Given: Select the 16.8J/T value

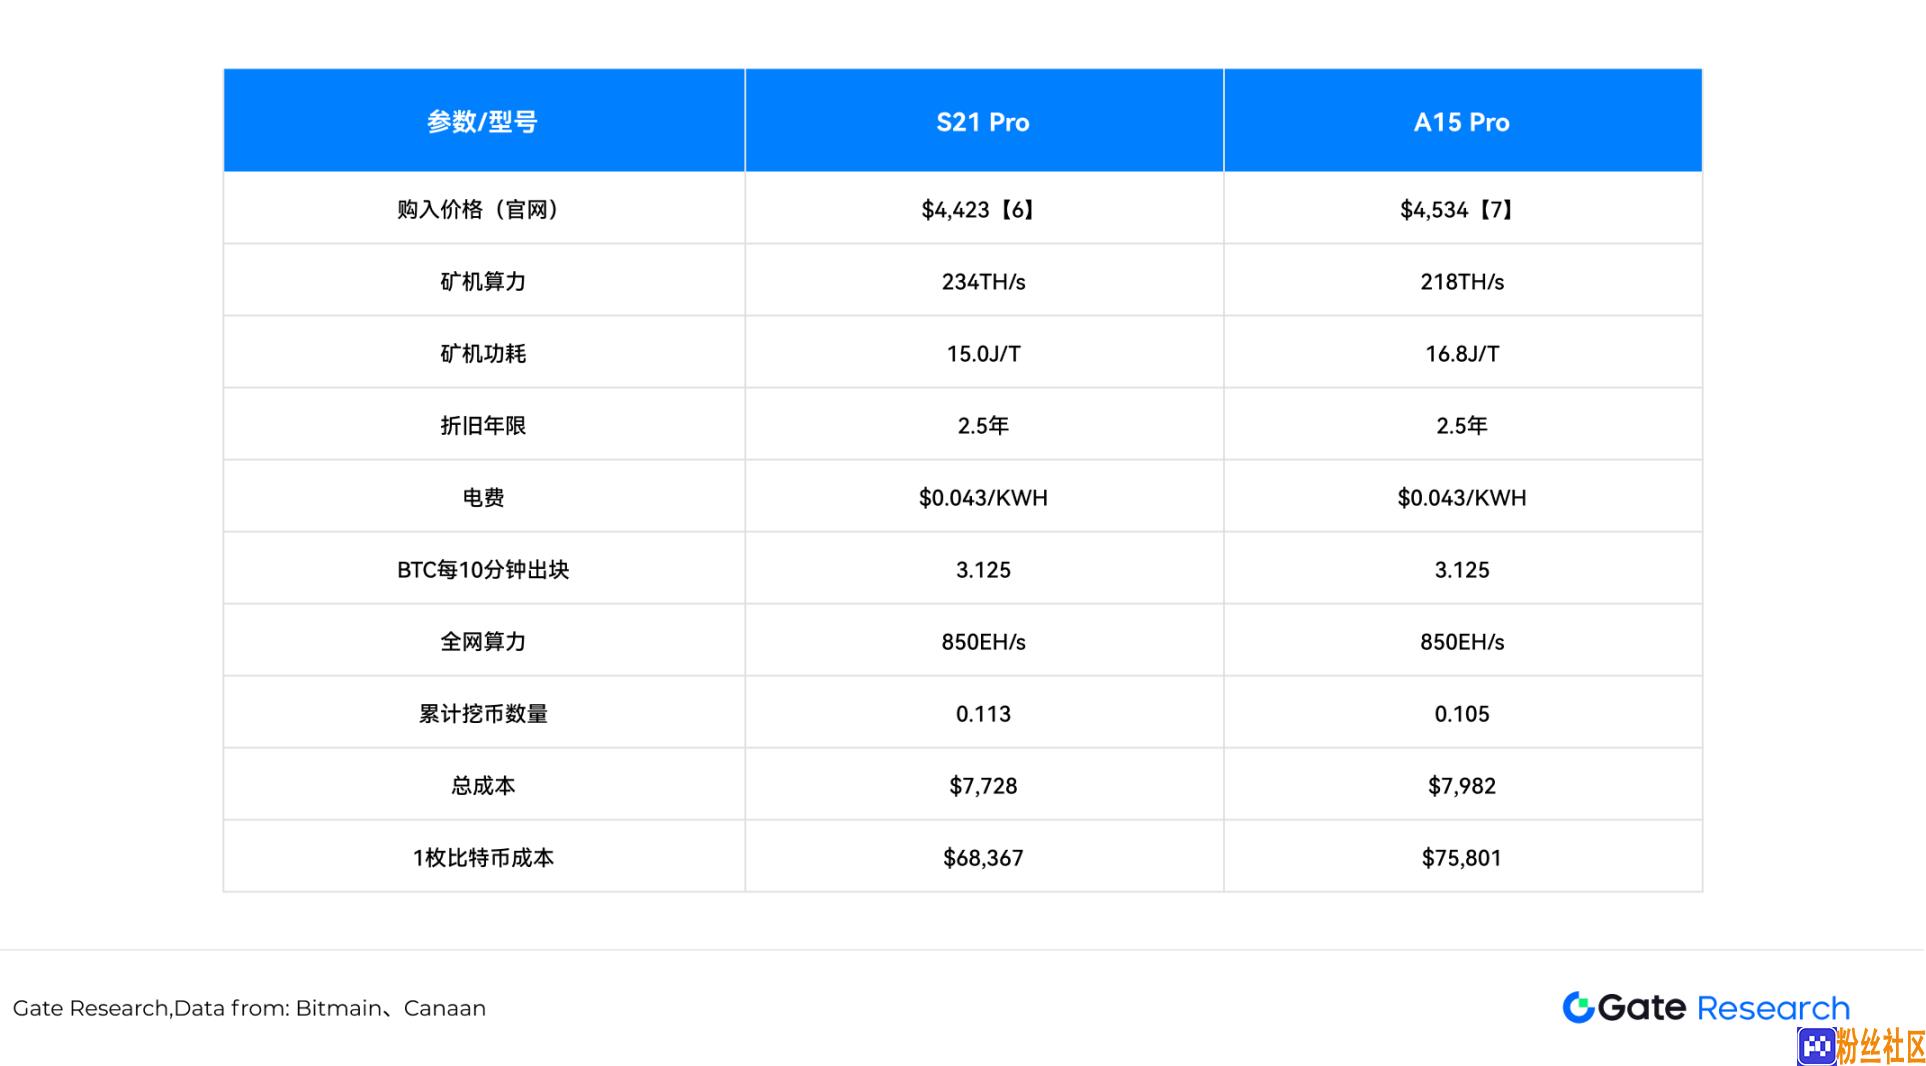Looking at the screenshot, I should 1462,353.
